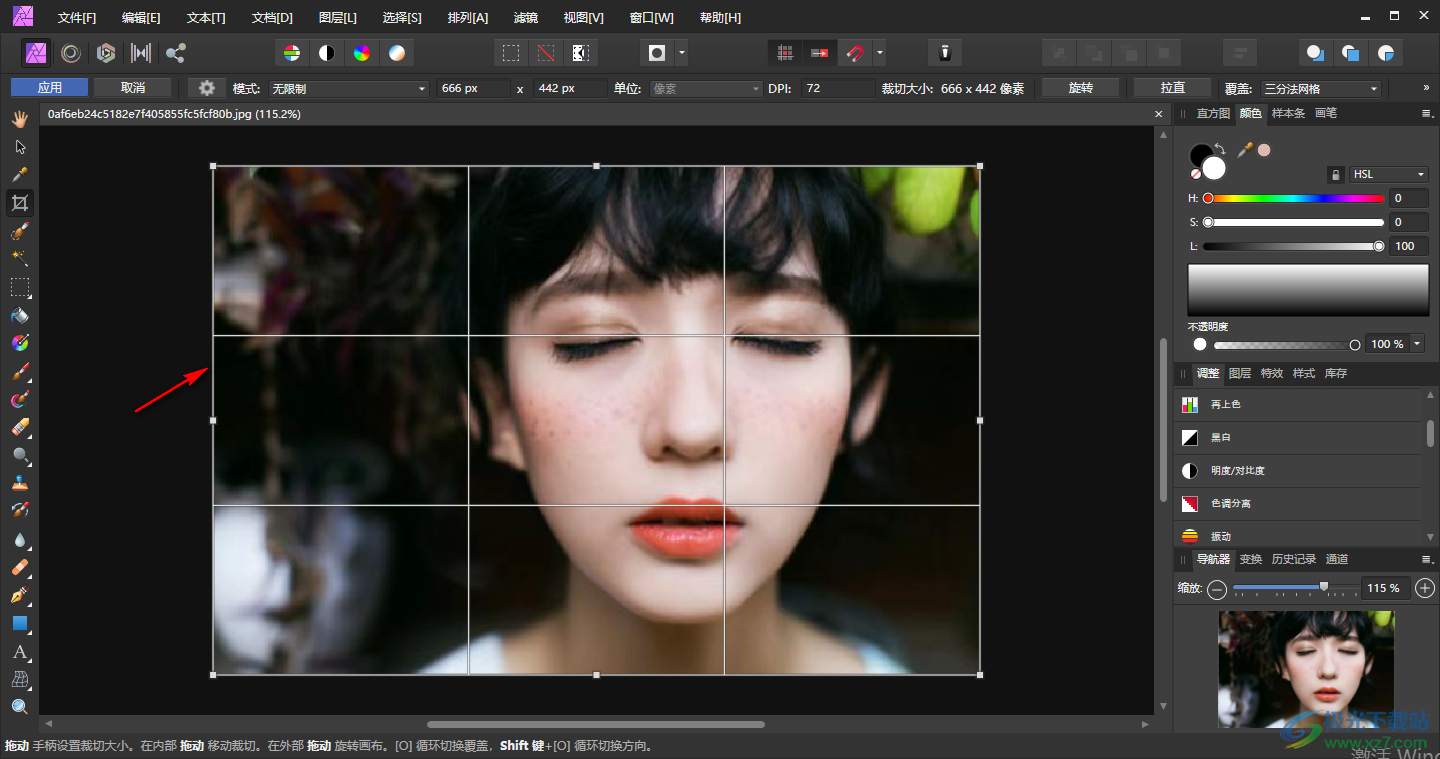The width and height of the screenshot is (1440, 759).
Task: Select the Color Picker eyedropper tool
Action: pyautogui.click(x=19, y=175)
